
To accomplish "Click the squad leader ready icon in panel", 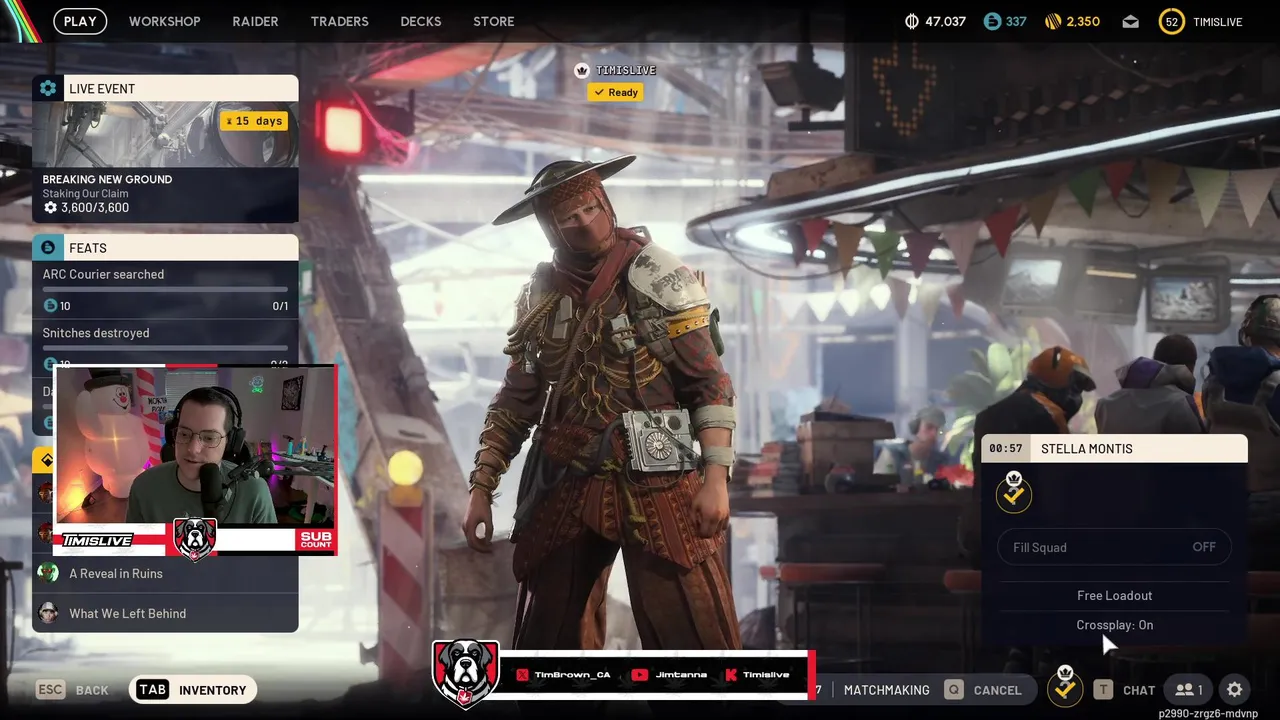I will click(x=1013, y=492).
